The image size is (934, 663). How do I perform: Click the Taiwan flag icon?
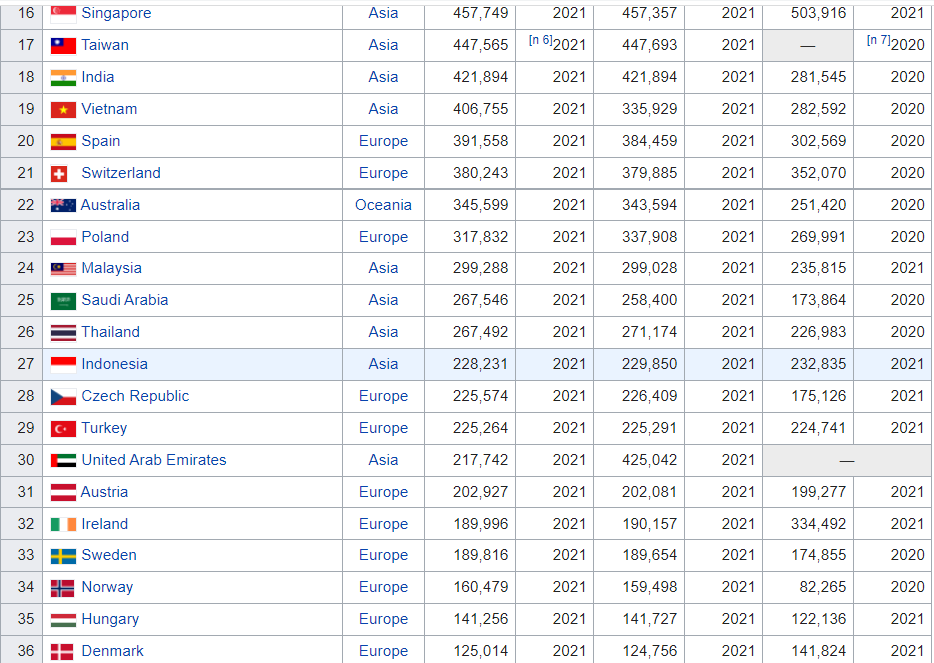click(x=63, y=45)
